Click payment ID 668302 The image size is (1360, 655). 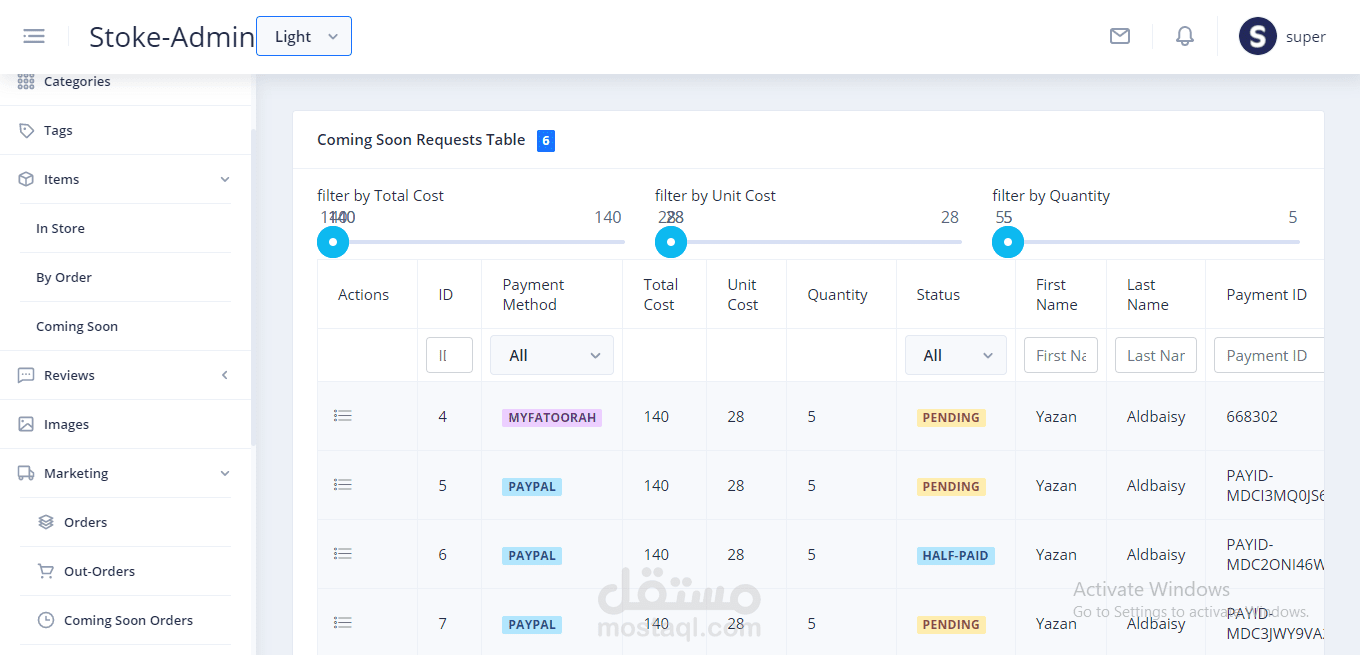point(1252,416)
